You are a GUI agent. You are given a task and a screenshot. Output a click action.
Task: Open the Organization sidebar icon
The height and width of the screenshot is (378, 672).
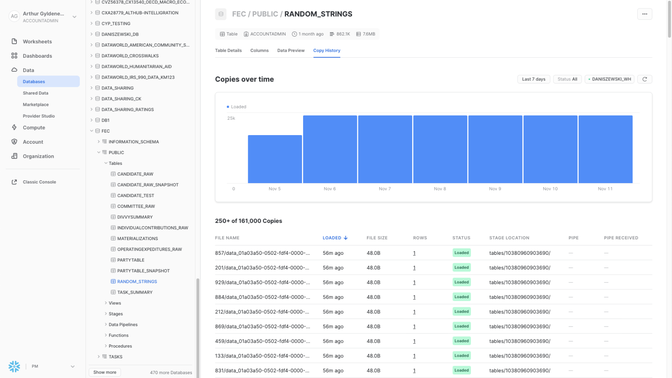14,156
